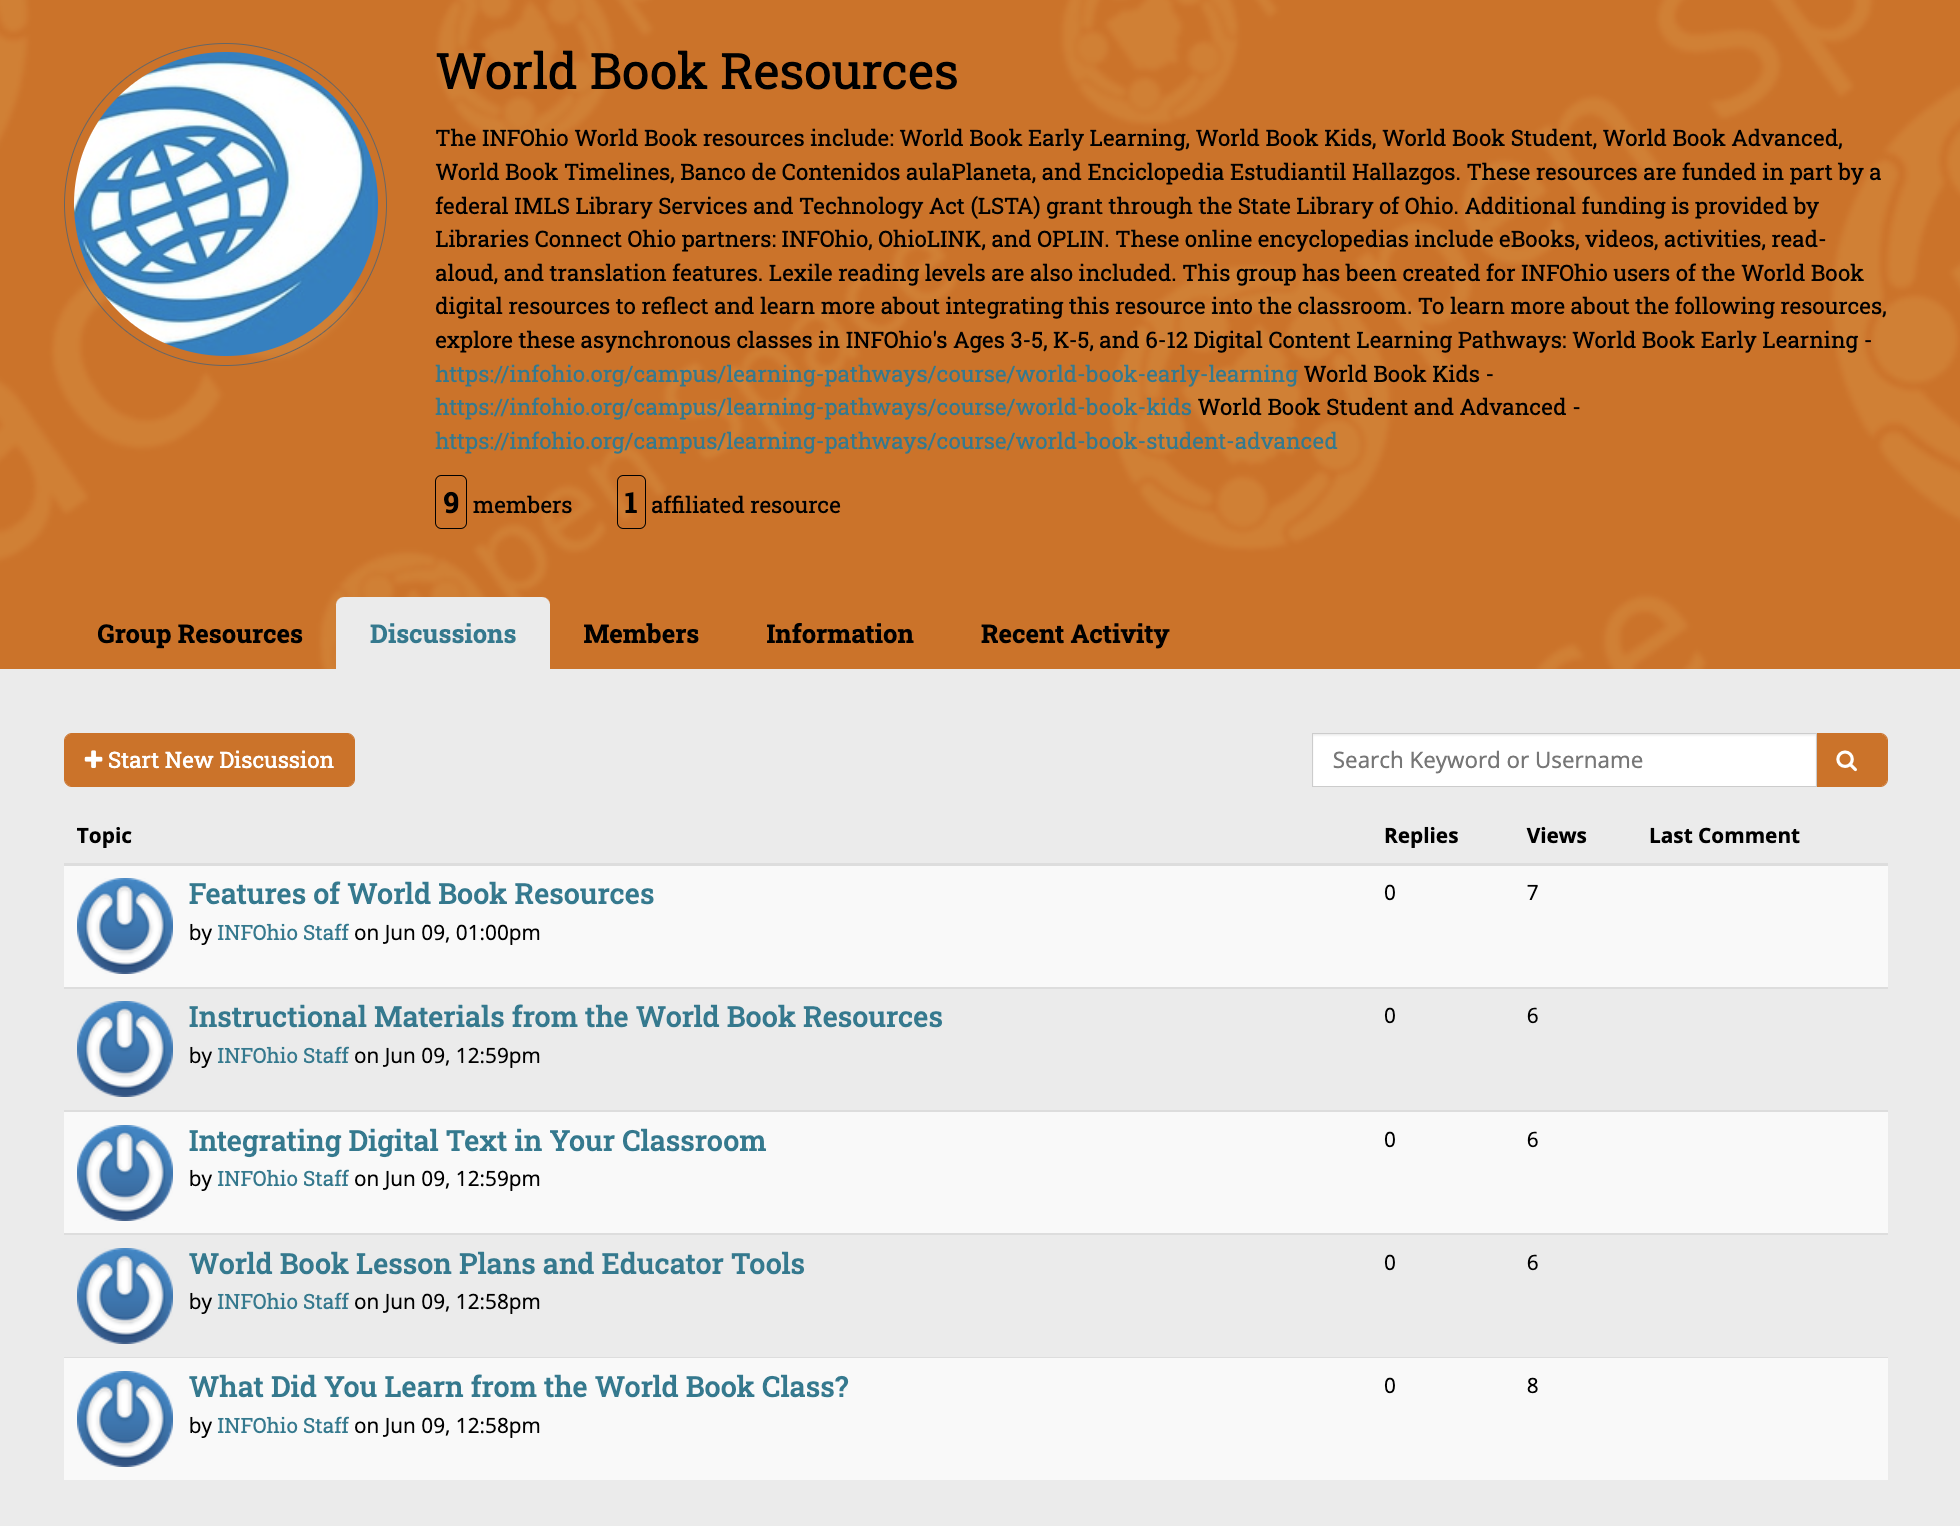Viewport: 1960px width, 1526px height.
Task: Click the World Book Resources globe logo
Action: coord(226,204)
